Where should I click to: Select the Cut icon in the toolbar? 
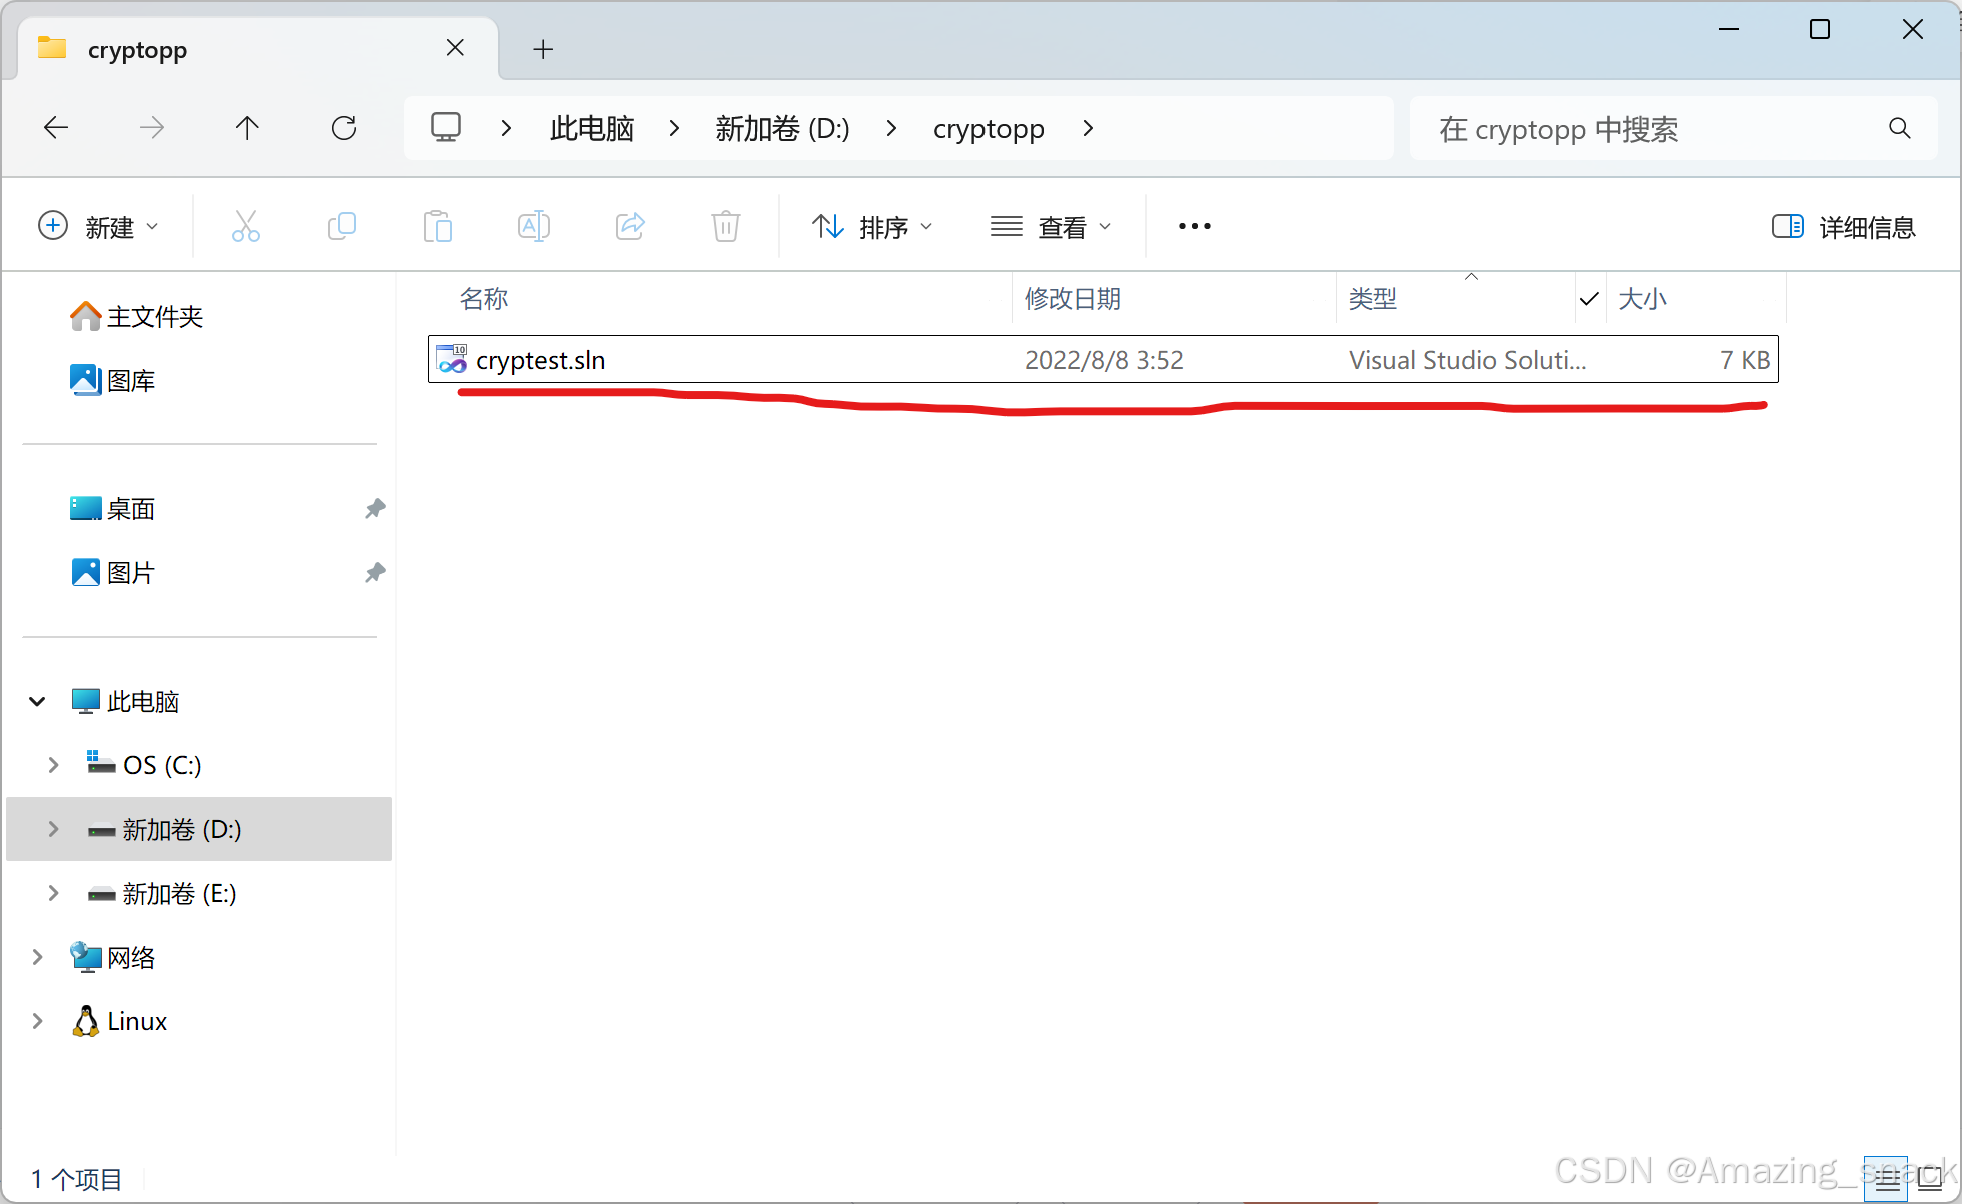pyautogui.click(x=246, y=226)
